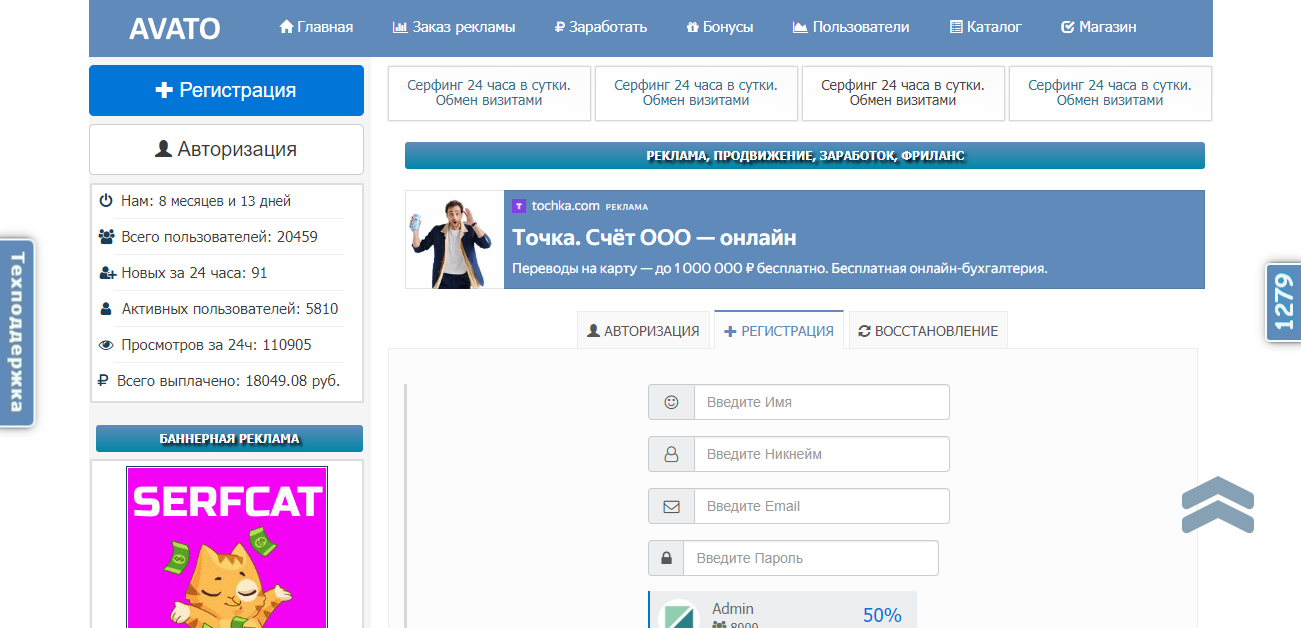
Task: Click the 50% value on the Admin card
Action: (x=882, y=615)
